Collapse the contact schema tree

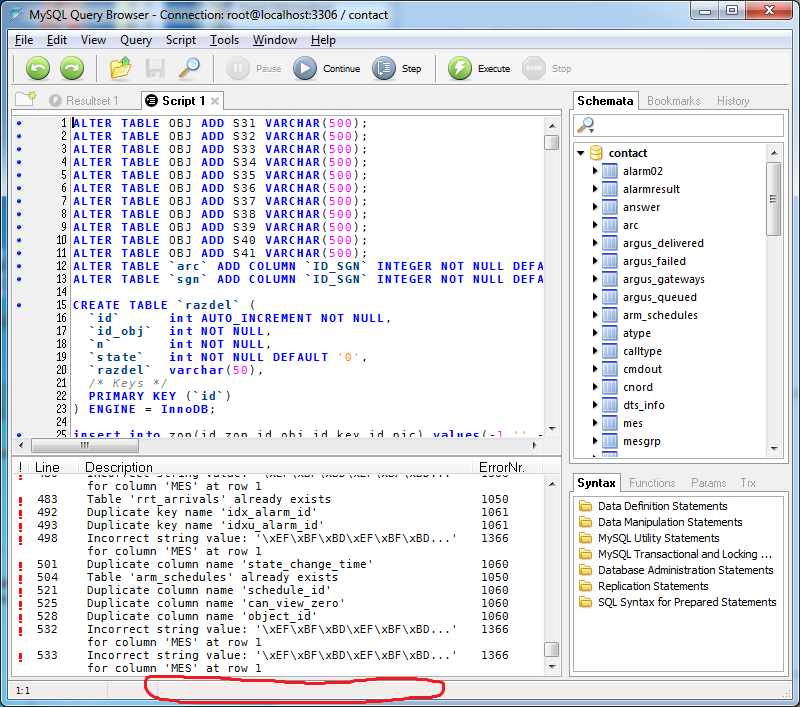(581, 153)
